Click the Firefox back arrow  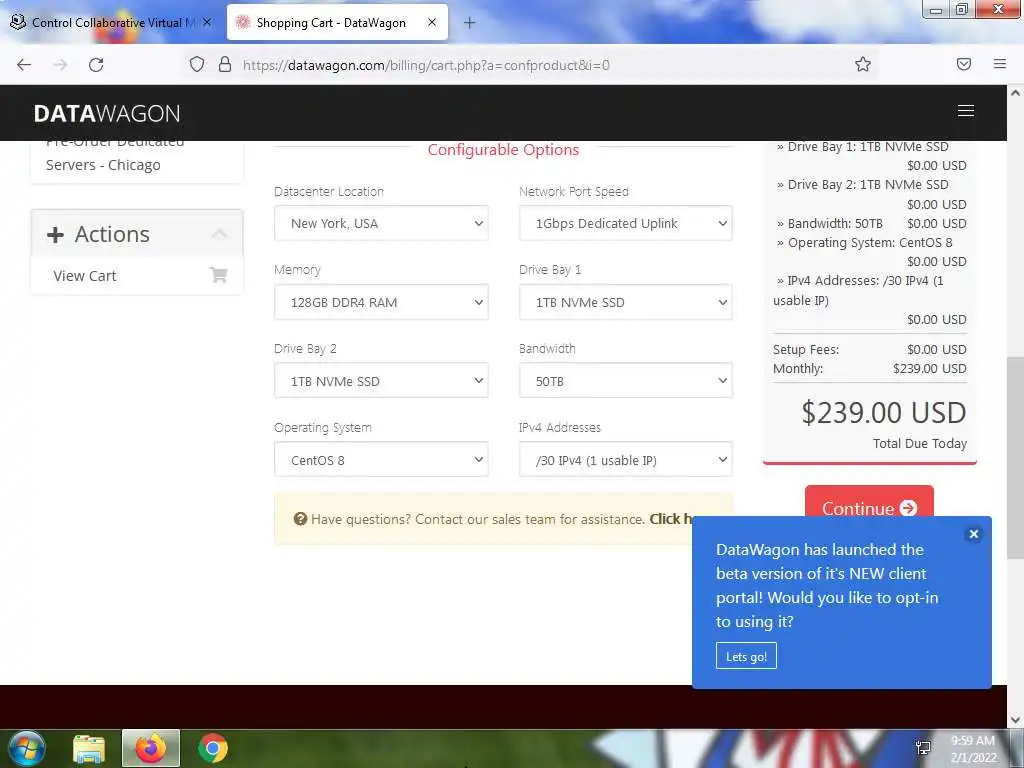point(24,65)
